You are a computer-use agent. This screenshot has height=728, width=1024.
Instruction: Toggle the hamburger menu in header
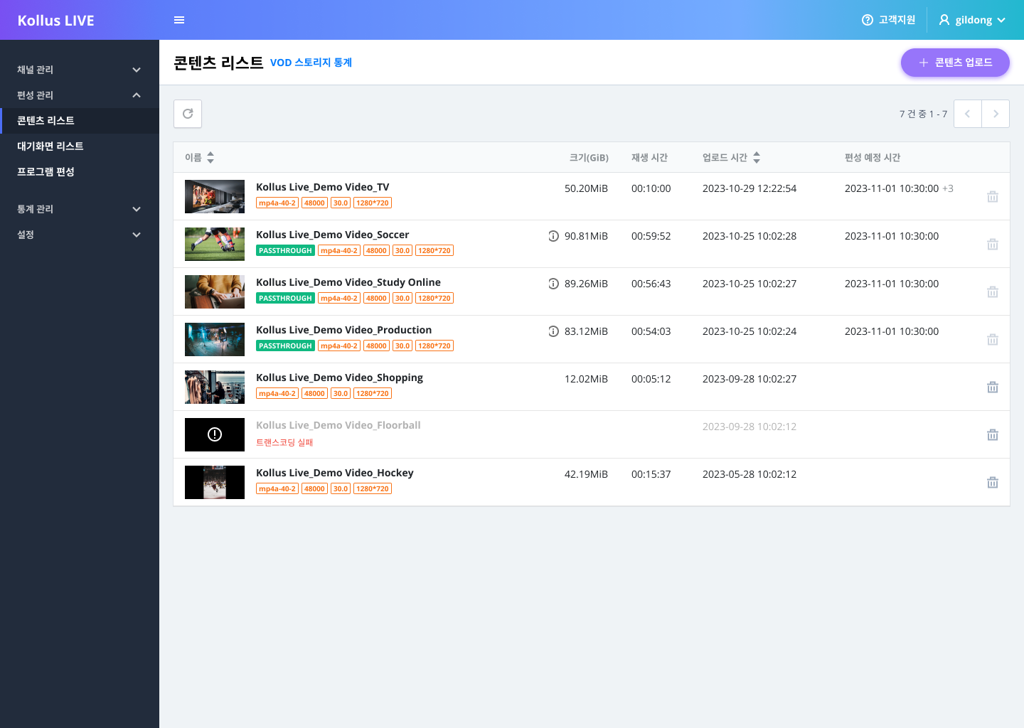point(179,20)
